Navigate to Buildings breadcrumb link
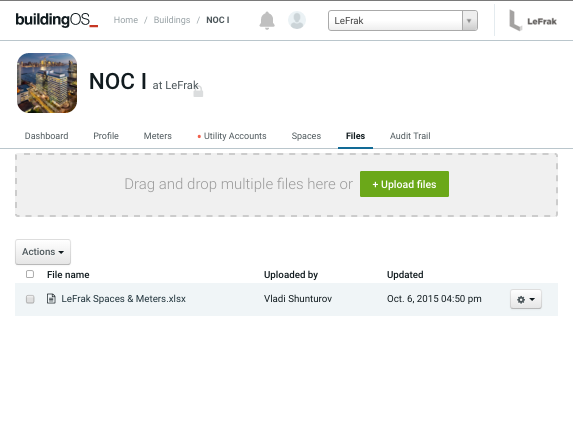The width and height of the screenshot is (573, 437). pos(172,20)
